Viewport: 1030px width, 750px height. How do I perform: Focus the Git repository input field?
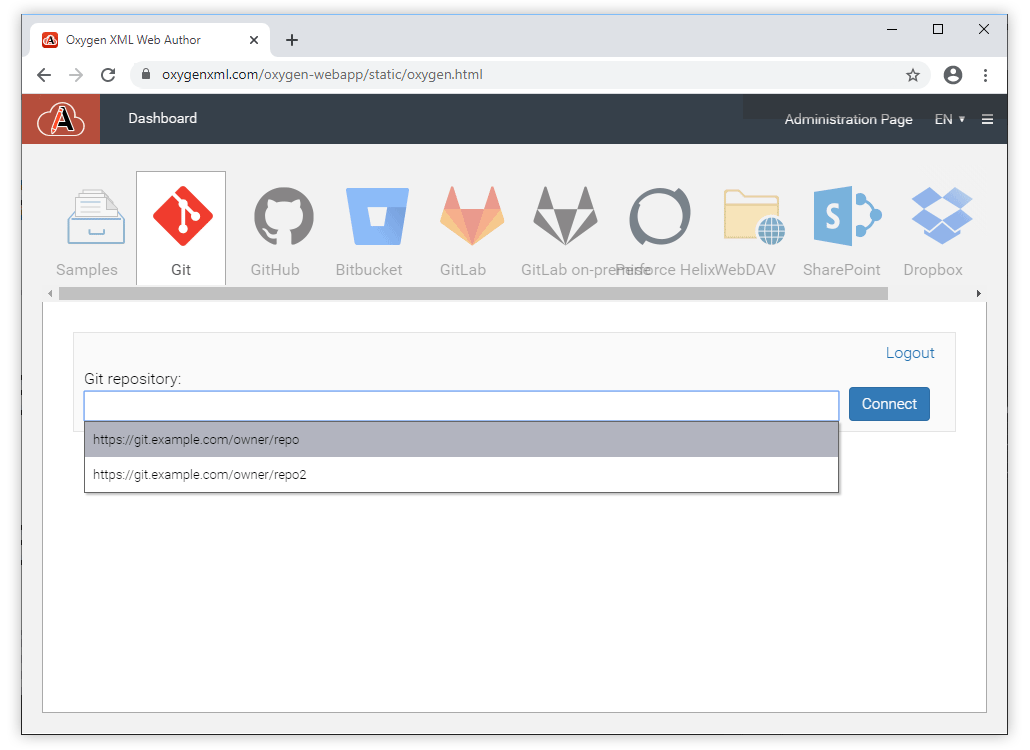click(x=461, y=406)
